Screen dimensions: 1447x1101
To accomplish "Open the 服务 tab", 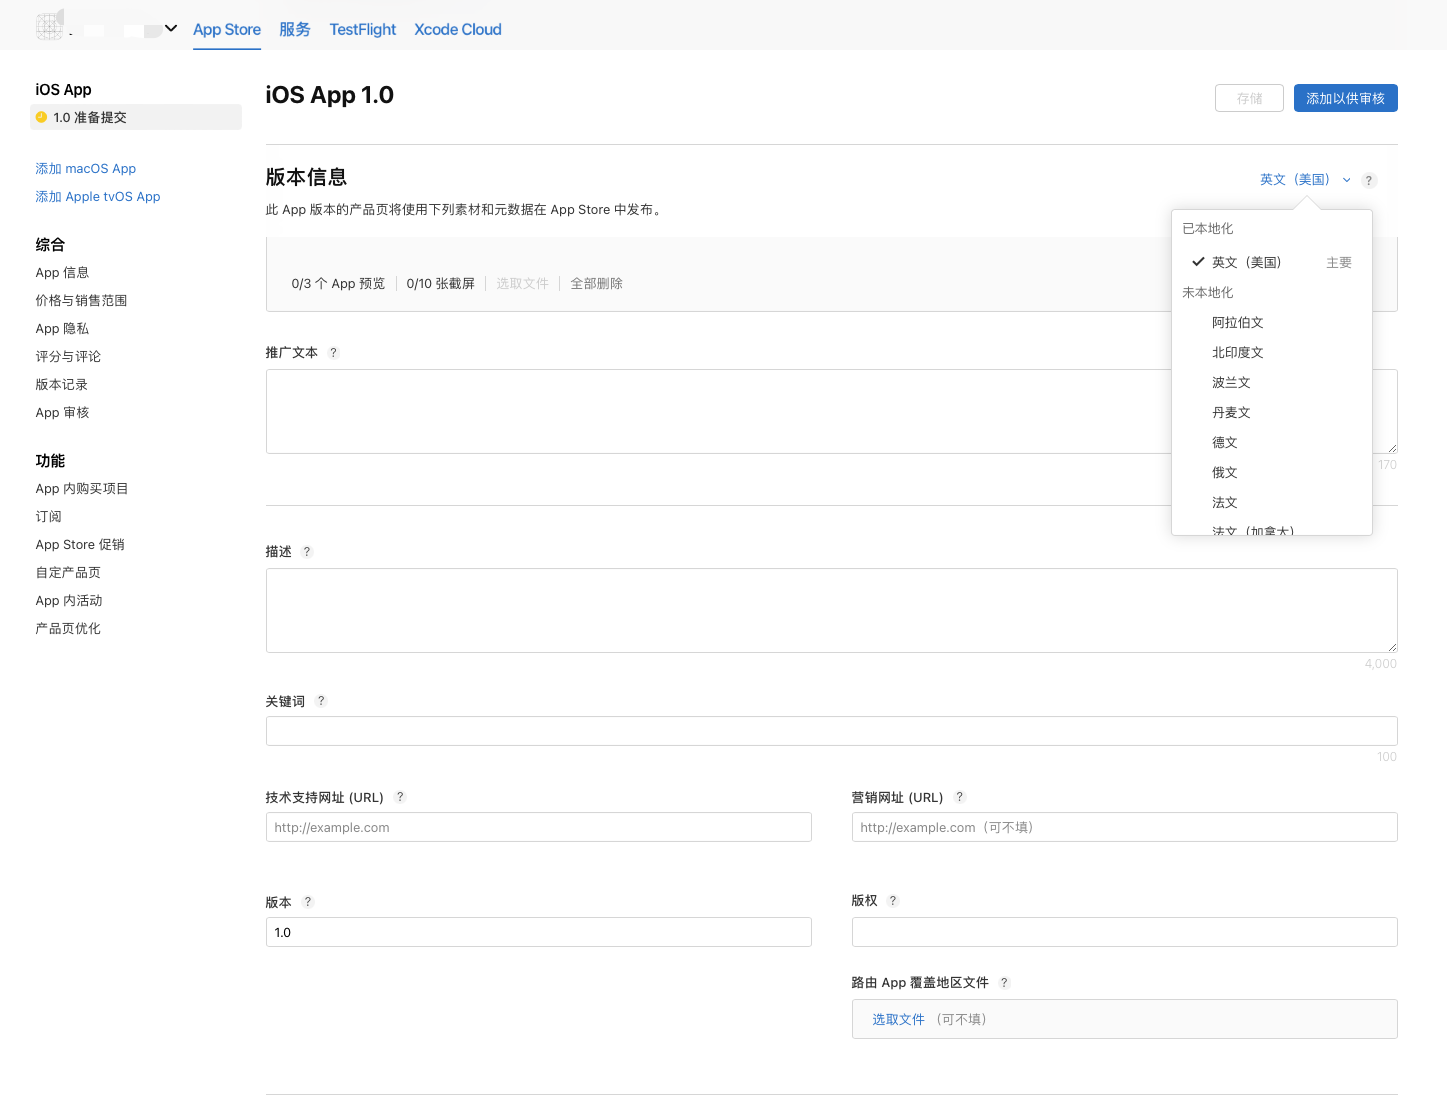I will click(295, 30).
